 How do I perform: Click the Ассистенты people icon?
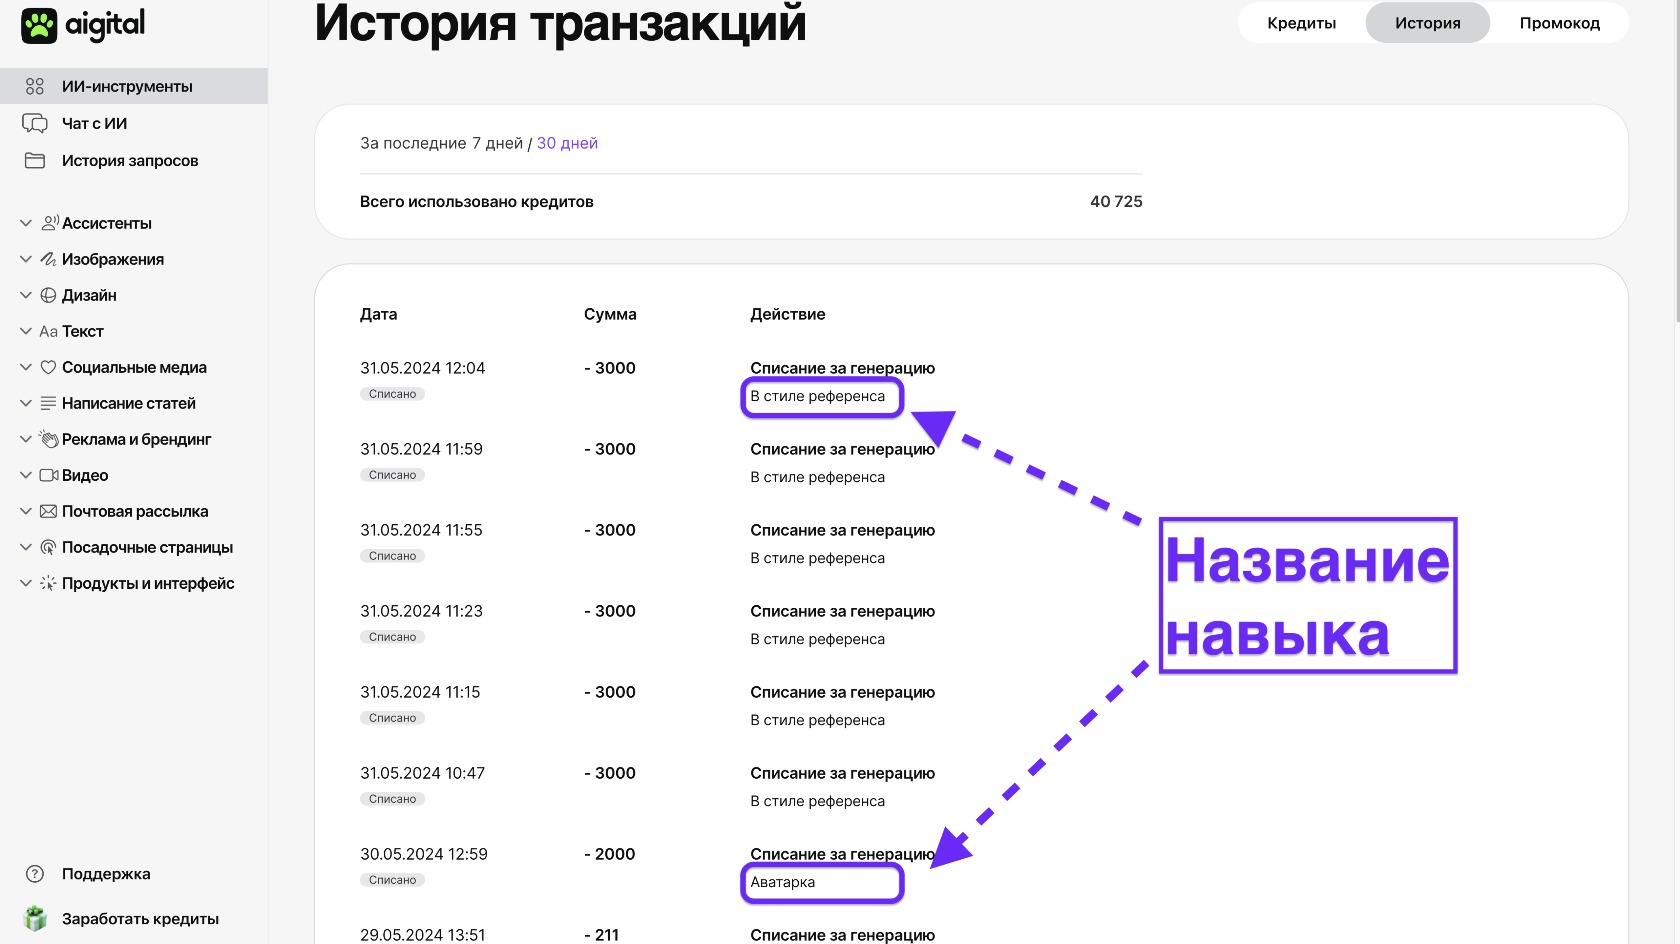click(49, 223)
